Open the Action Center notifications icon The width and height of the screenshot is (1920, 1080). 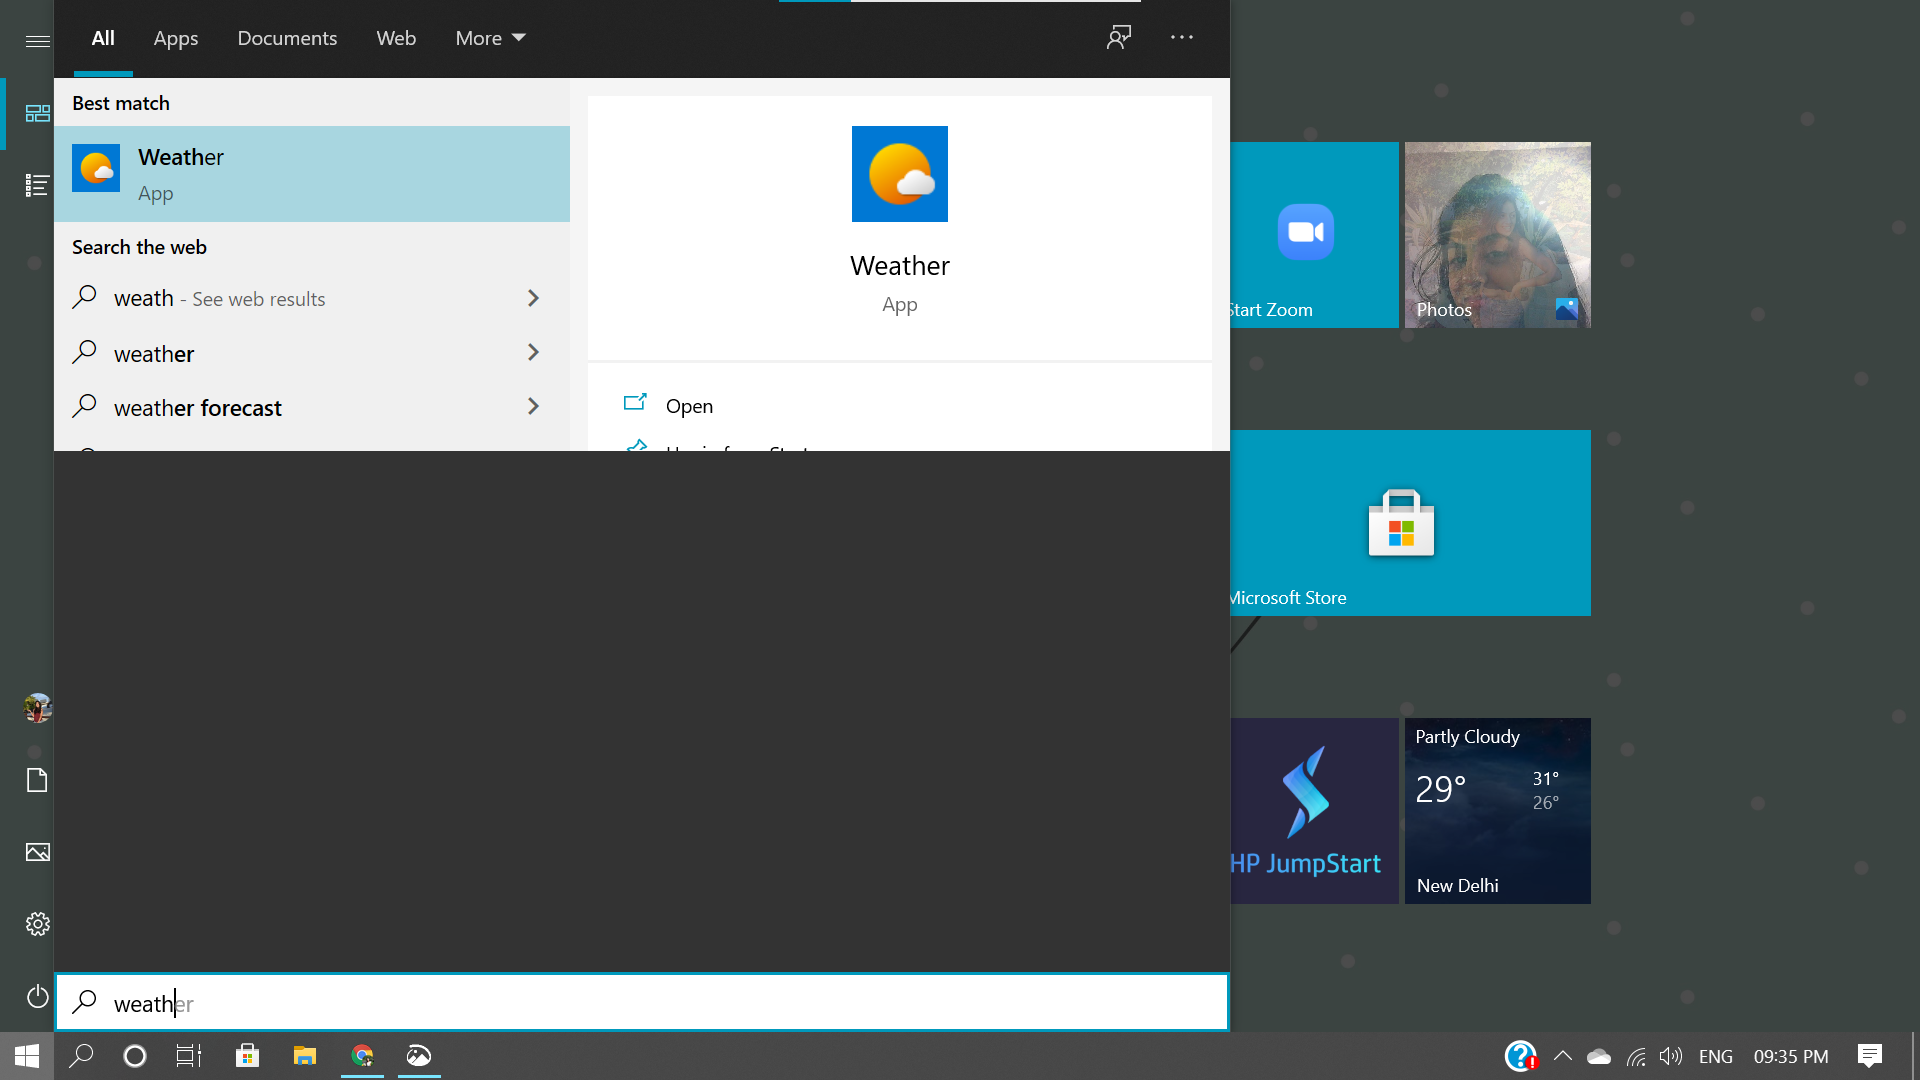(x=1870, y=1056)
